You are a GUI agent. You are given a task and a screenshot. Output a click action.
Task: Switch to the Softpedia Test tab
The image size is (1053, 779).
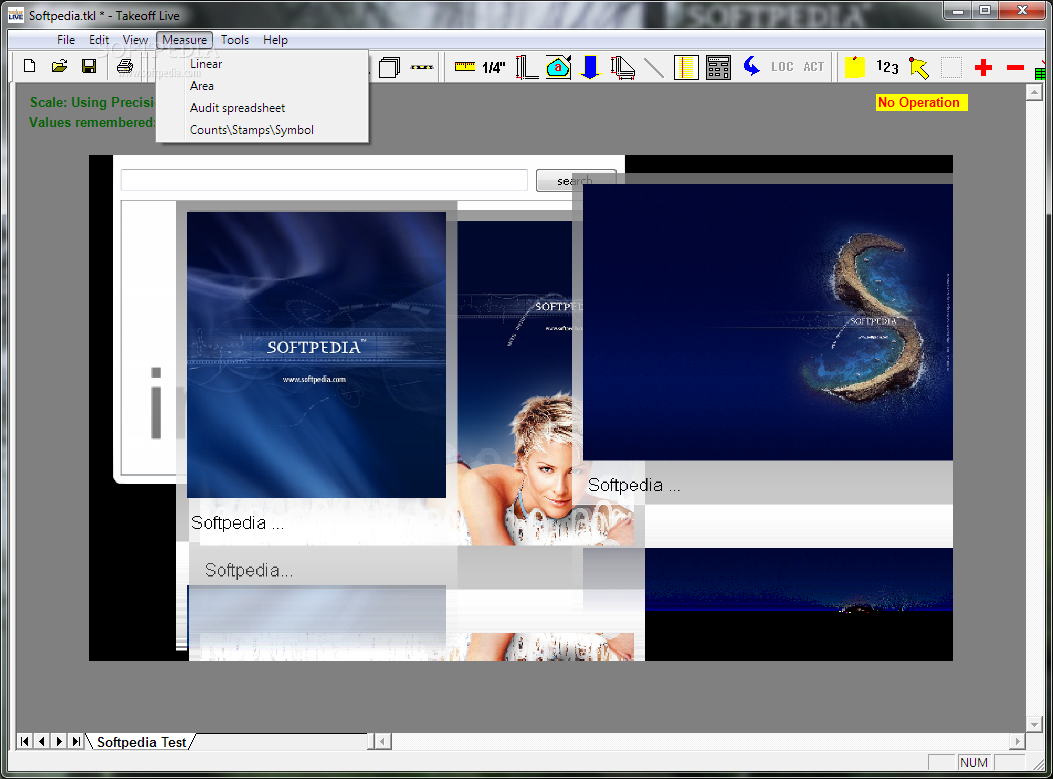pos(141,742)
